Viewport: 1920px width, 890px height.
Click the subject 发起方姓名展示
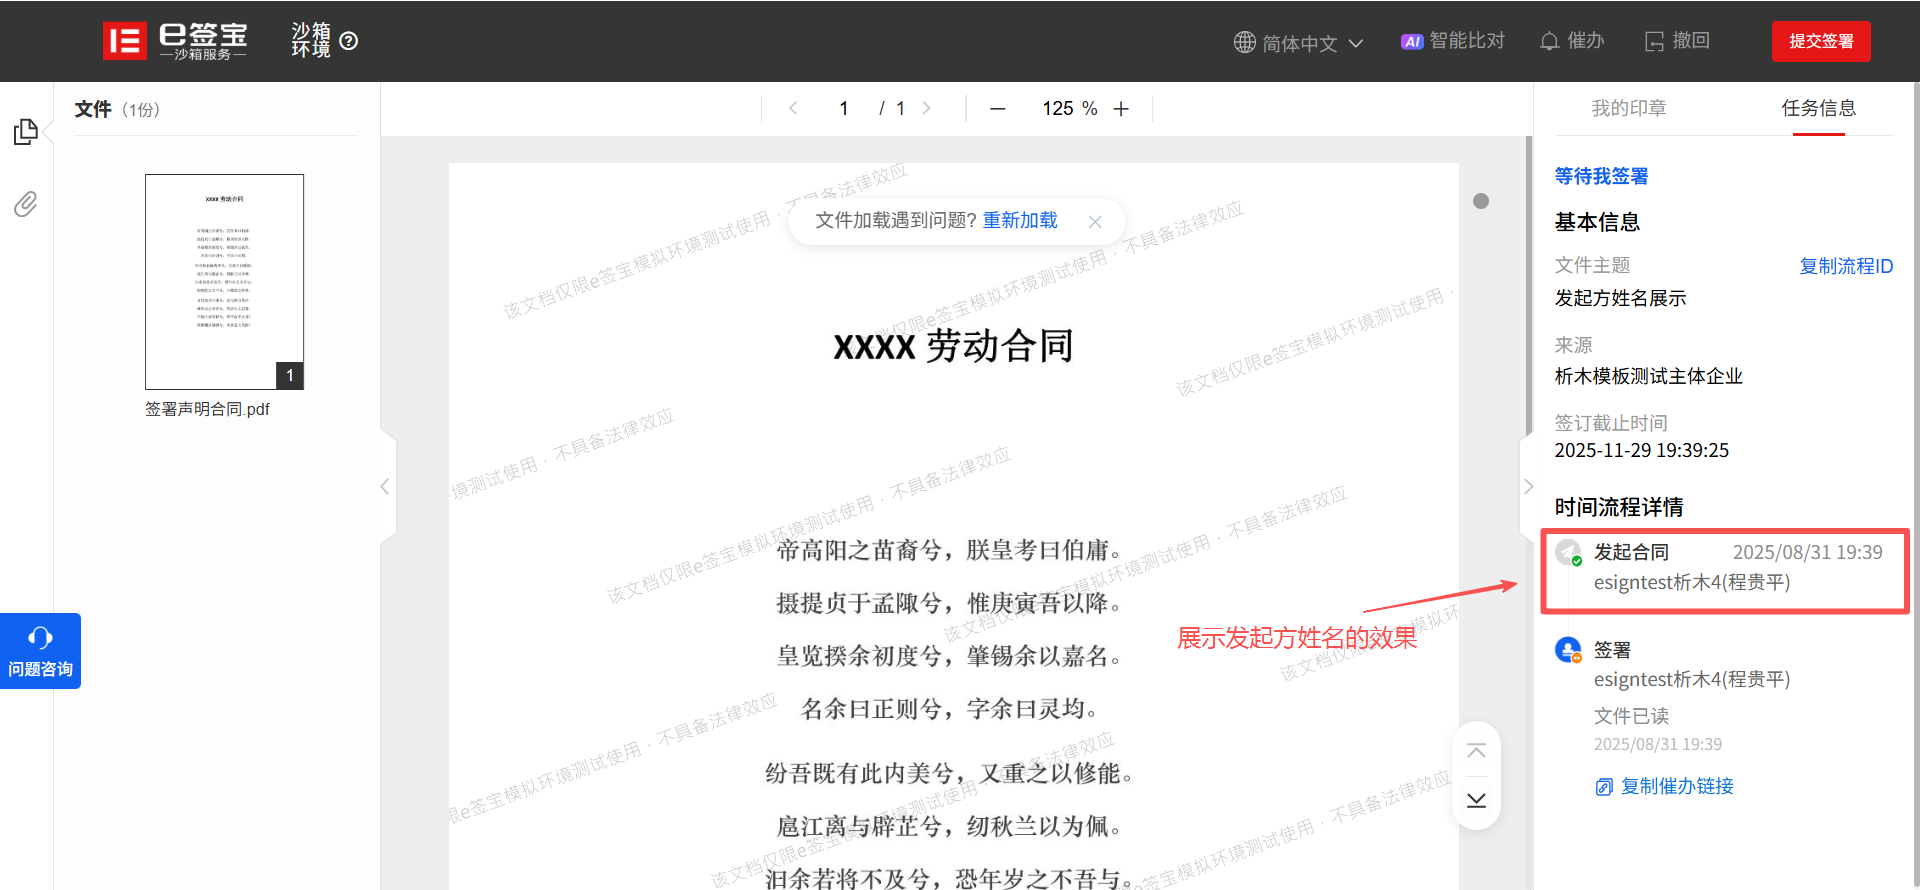[x=1620, y=298]
